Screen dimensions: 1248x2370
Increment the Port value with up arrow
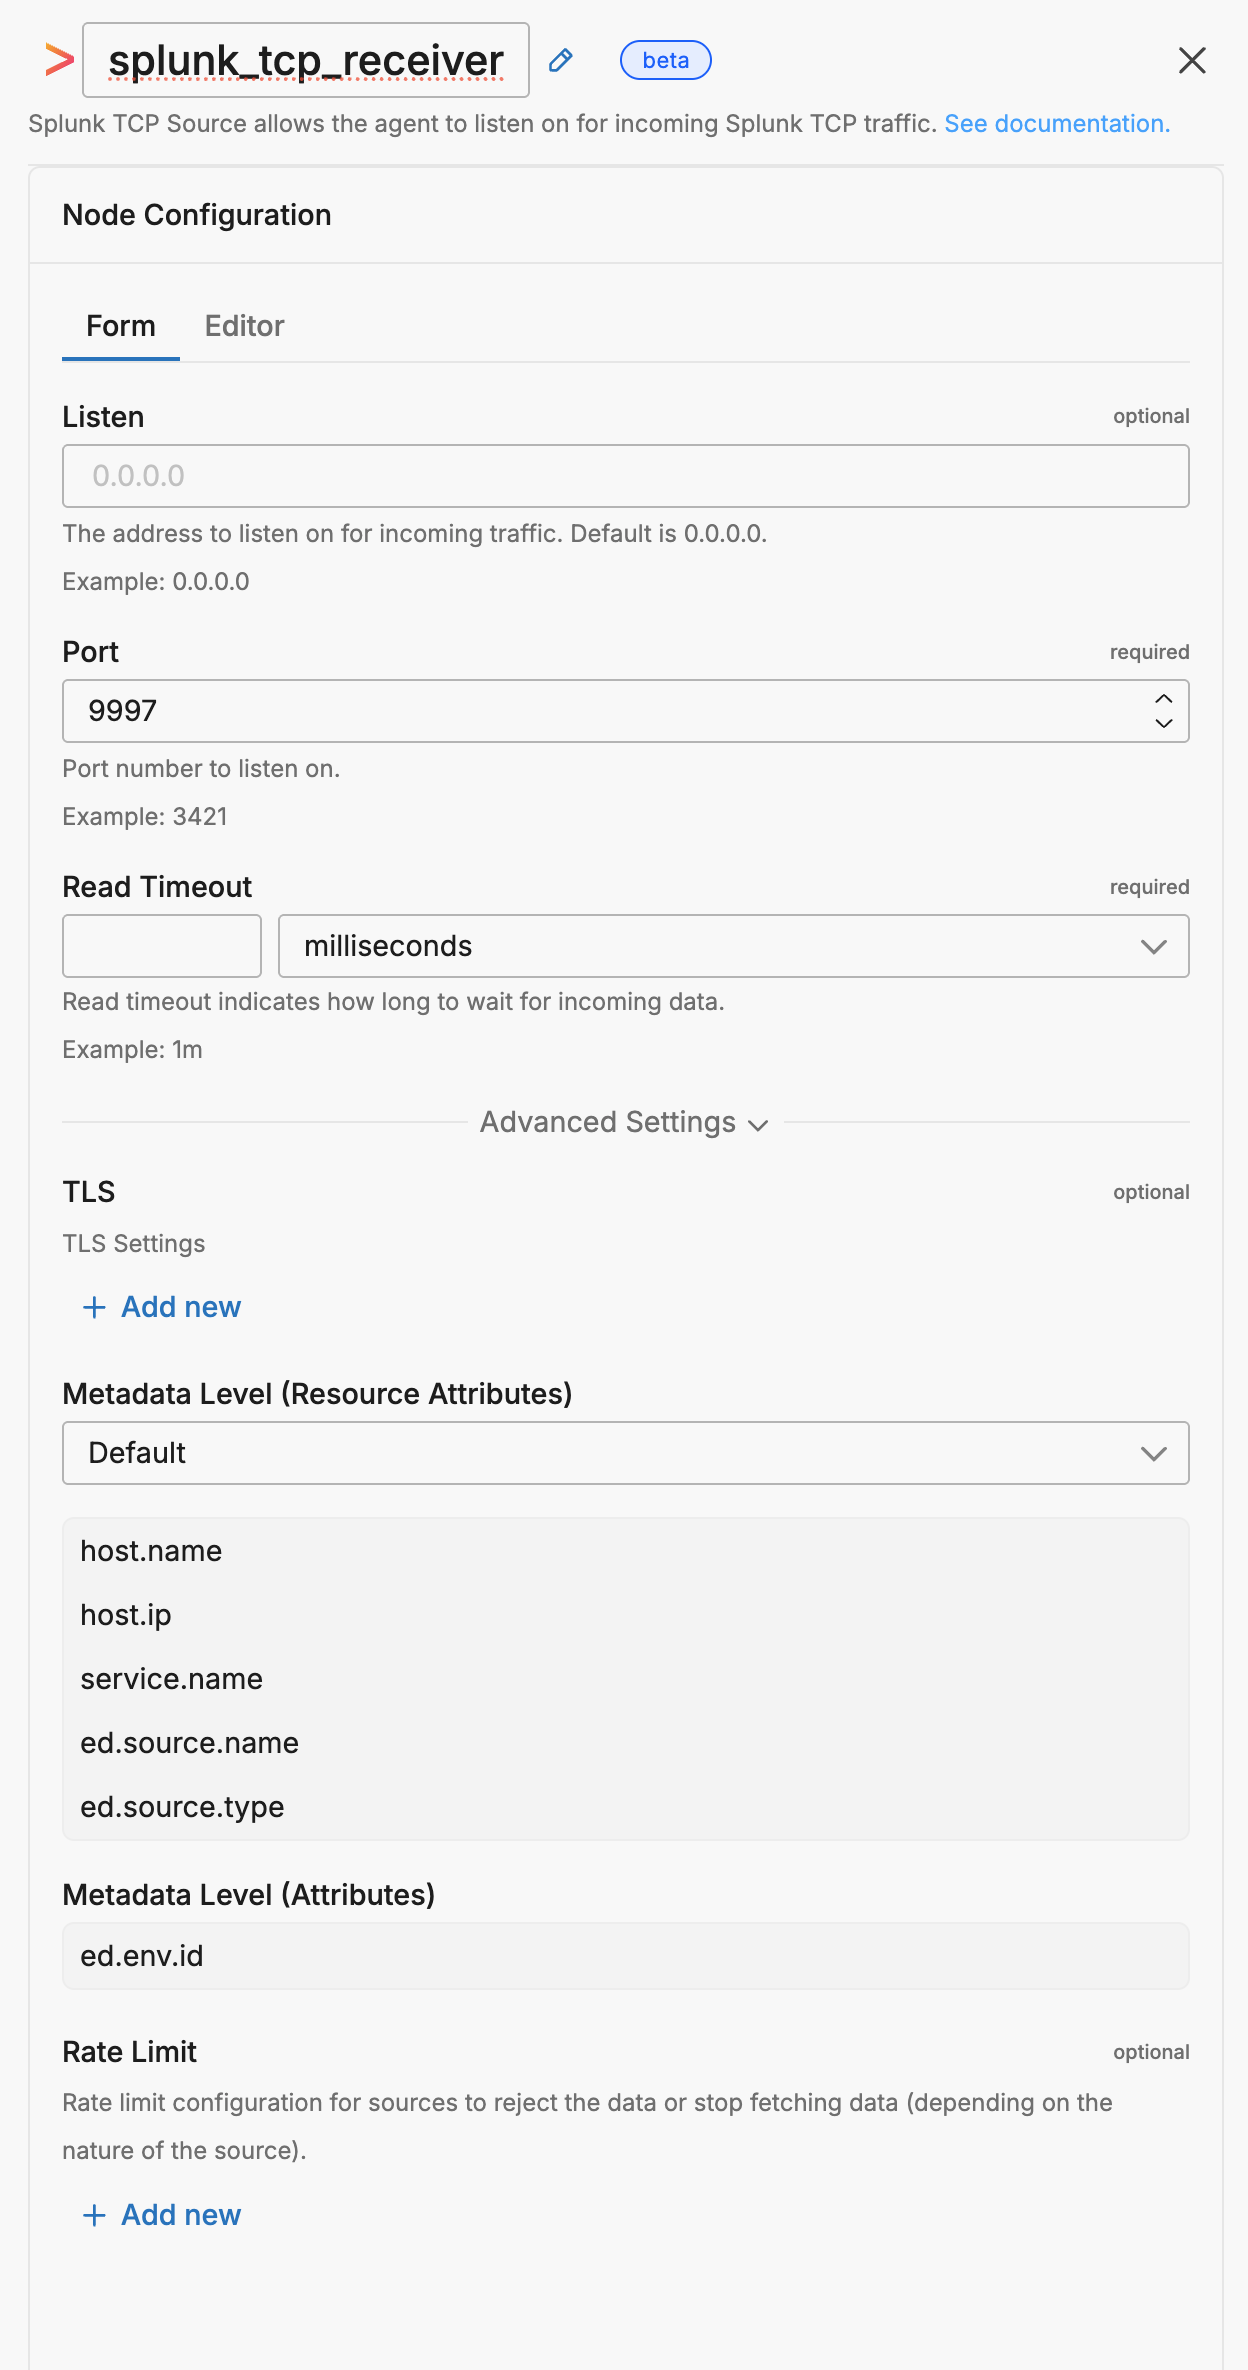coord(1164,699)
